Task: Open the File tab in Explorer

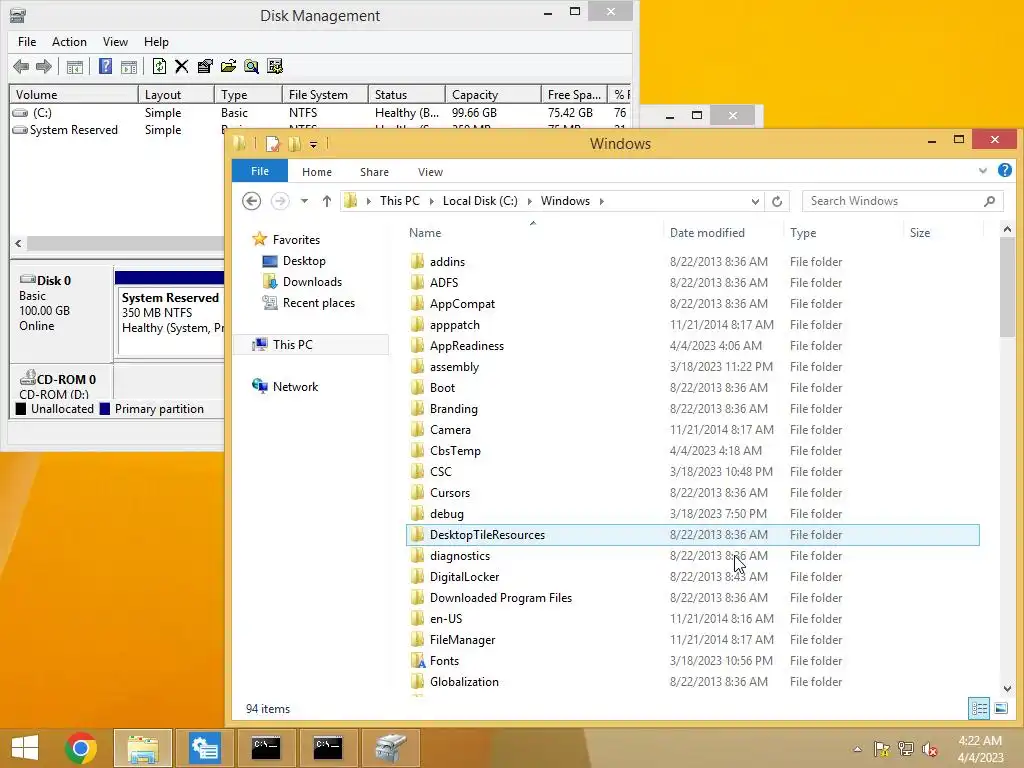Action: click(260, 171)
